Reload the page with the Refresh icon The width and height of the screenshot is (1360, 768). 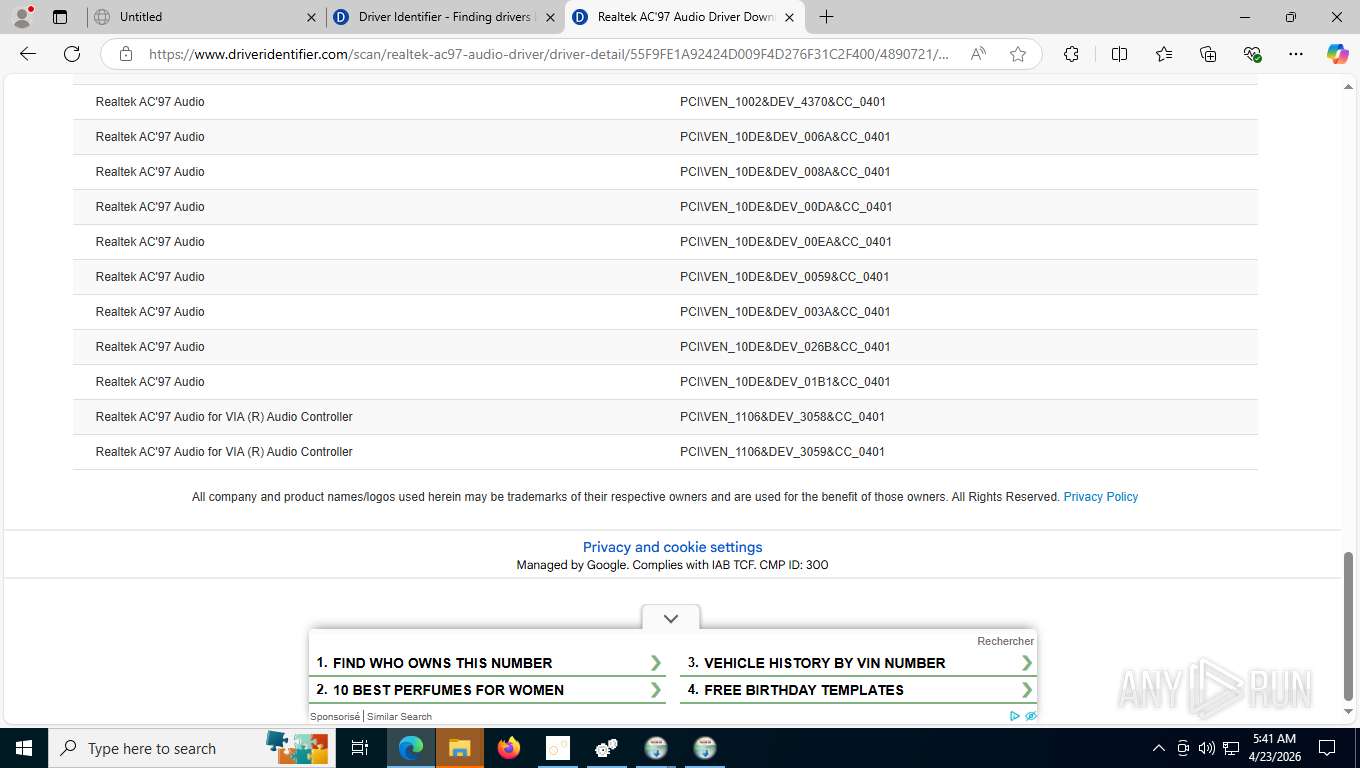(x=72, y=54)
